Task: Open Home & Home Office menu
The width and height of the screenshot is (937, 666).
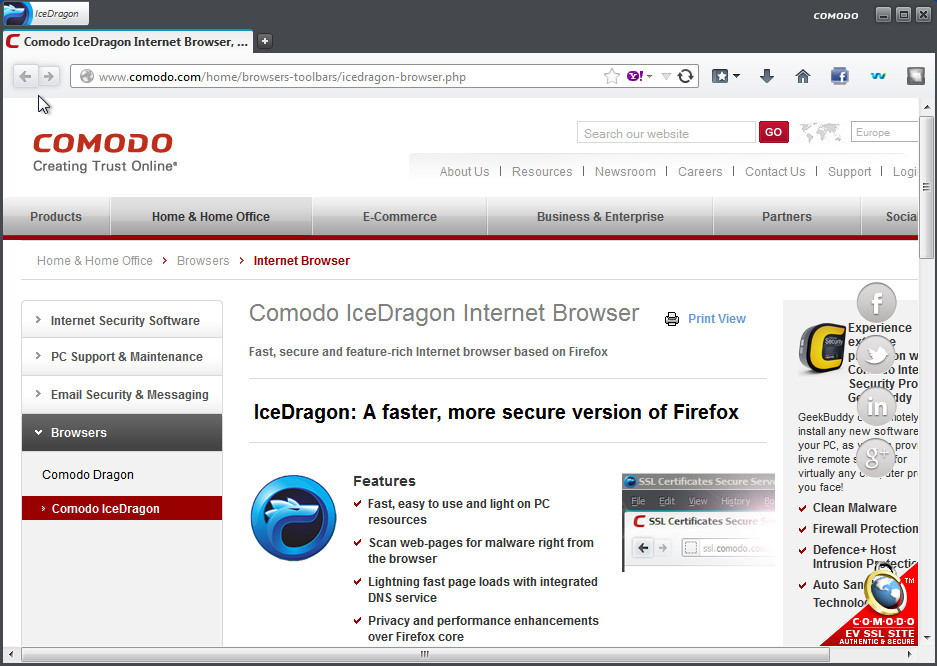Action: click(211, 217)
